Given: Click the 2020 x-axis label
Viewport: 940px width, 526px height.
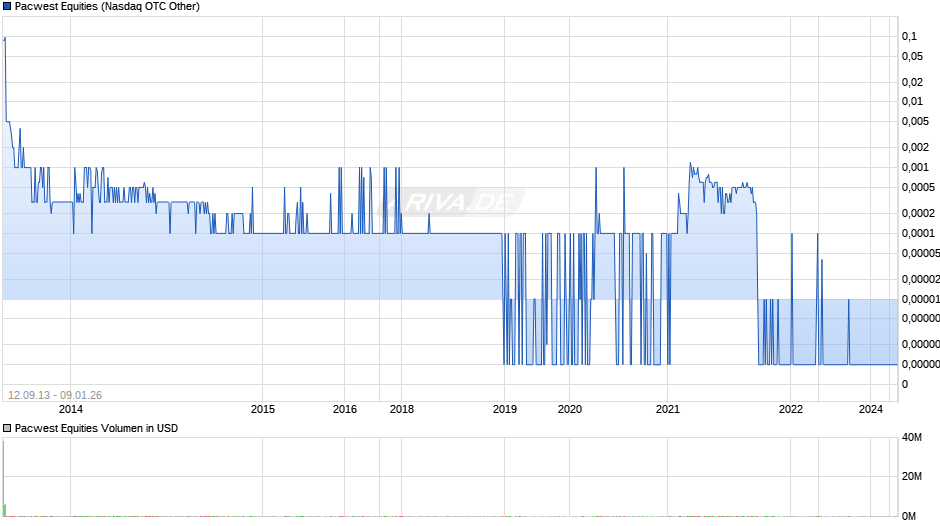Looking at the screenshot, I should (570, 409).
